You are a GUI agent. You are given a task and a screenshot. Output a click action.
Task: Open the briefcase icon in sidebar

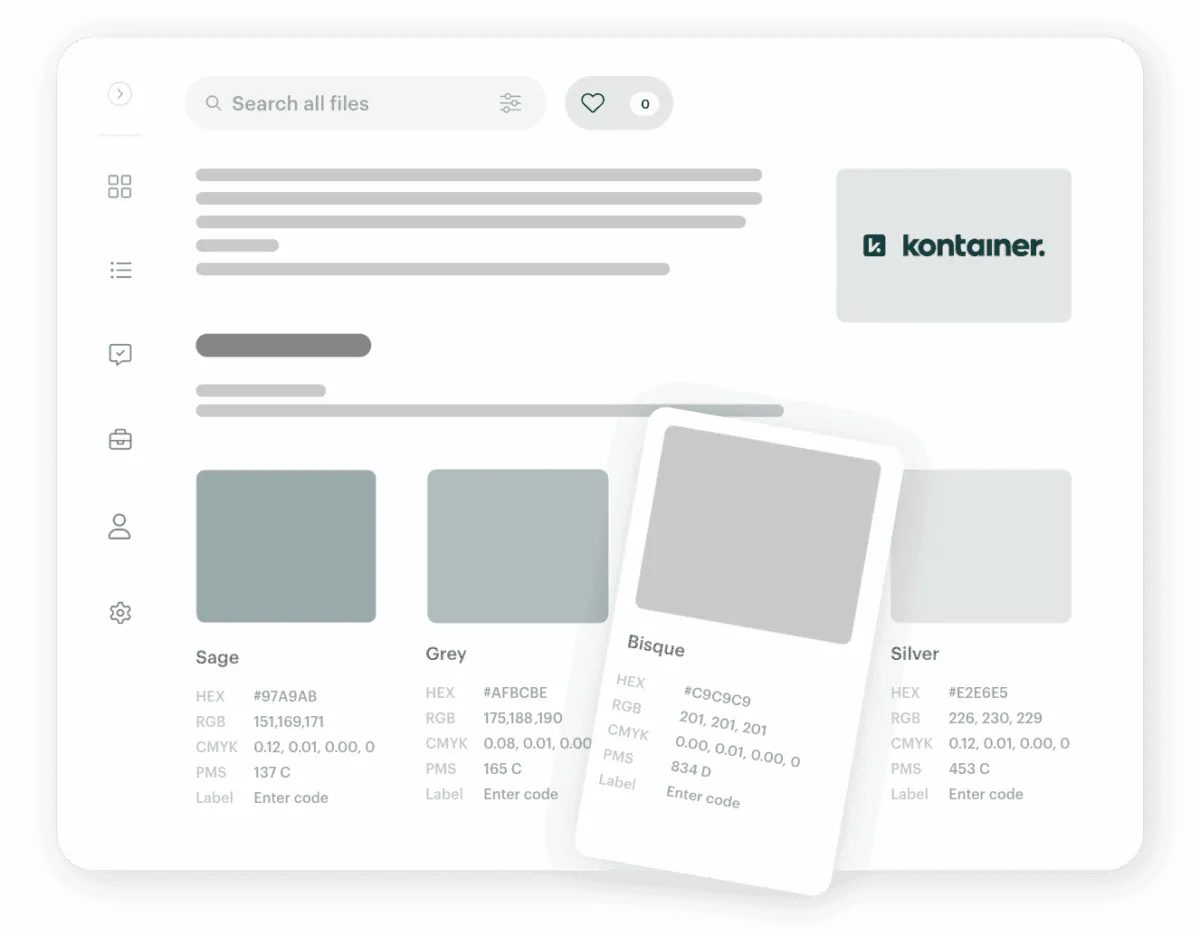point(120,440)
